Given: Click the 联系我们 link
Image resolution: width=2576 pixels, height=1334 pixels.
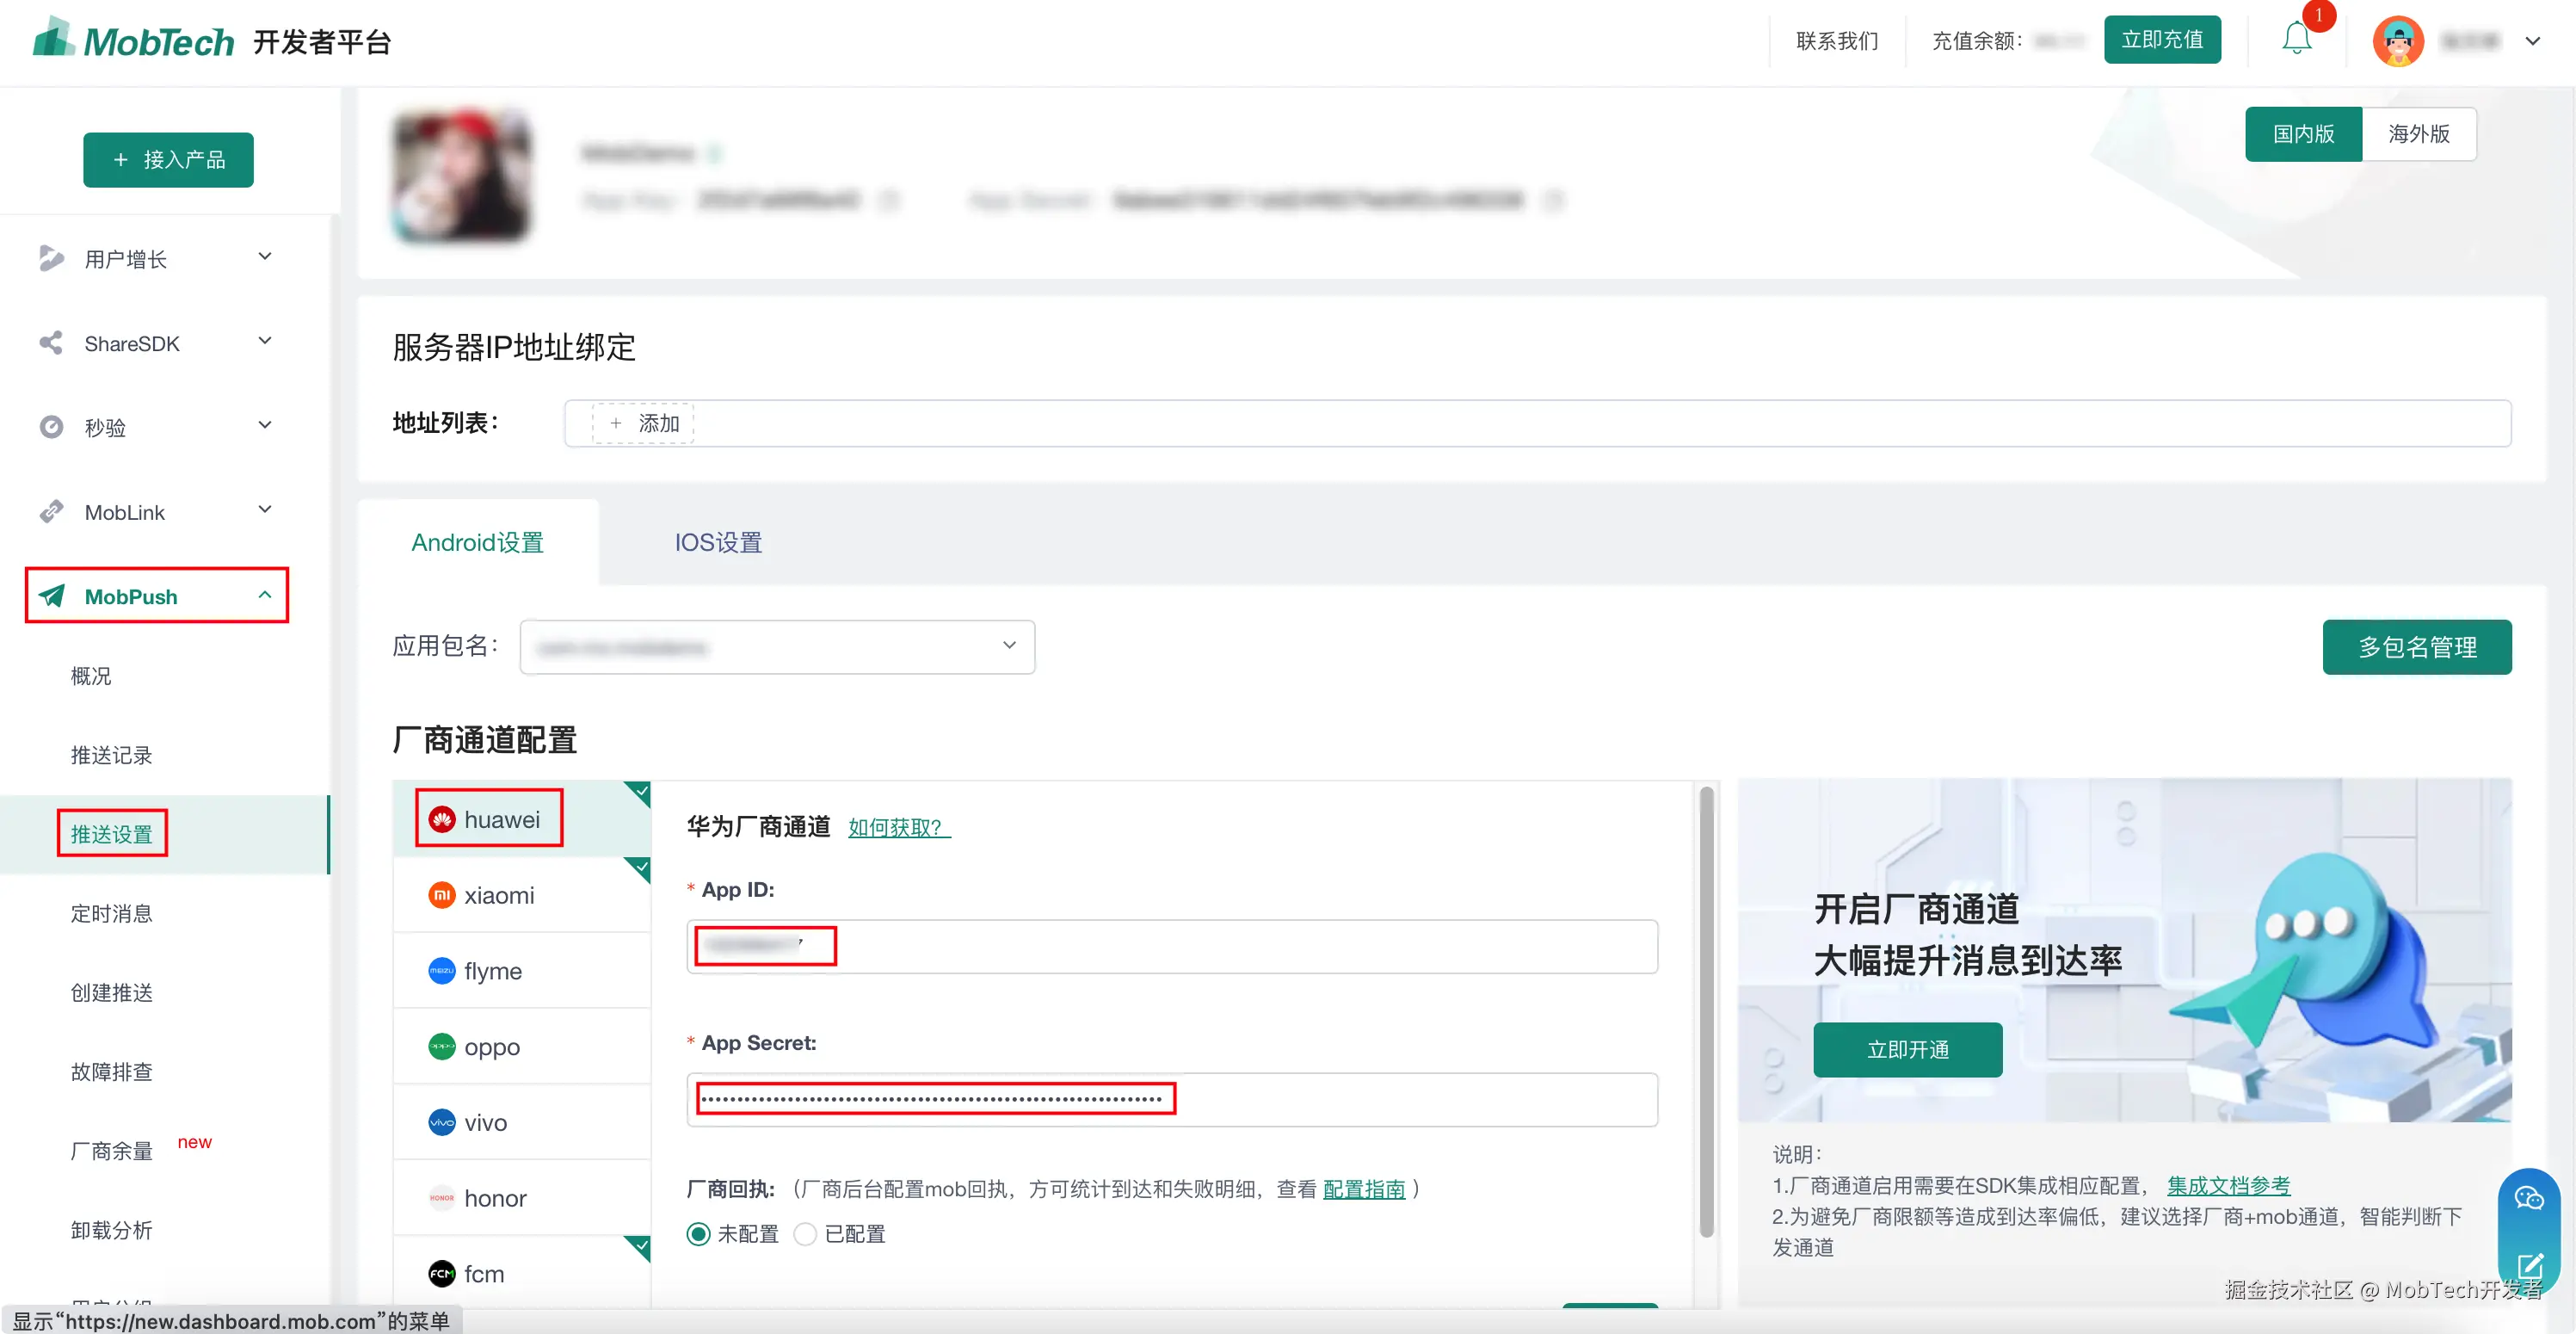Looking at the screenshot, I should point(1837,41).
